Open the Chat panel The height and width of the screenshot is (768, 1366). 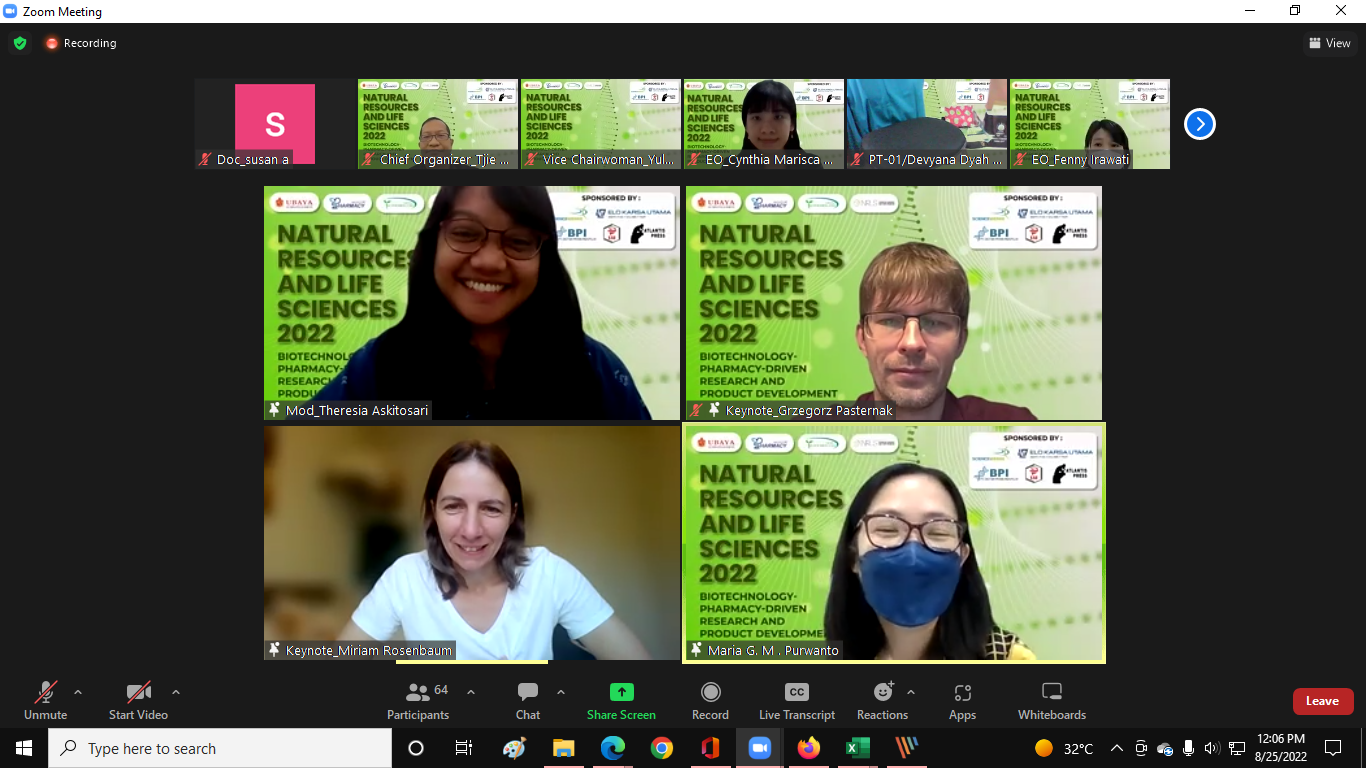pos(528,700)
